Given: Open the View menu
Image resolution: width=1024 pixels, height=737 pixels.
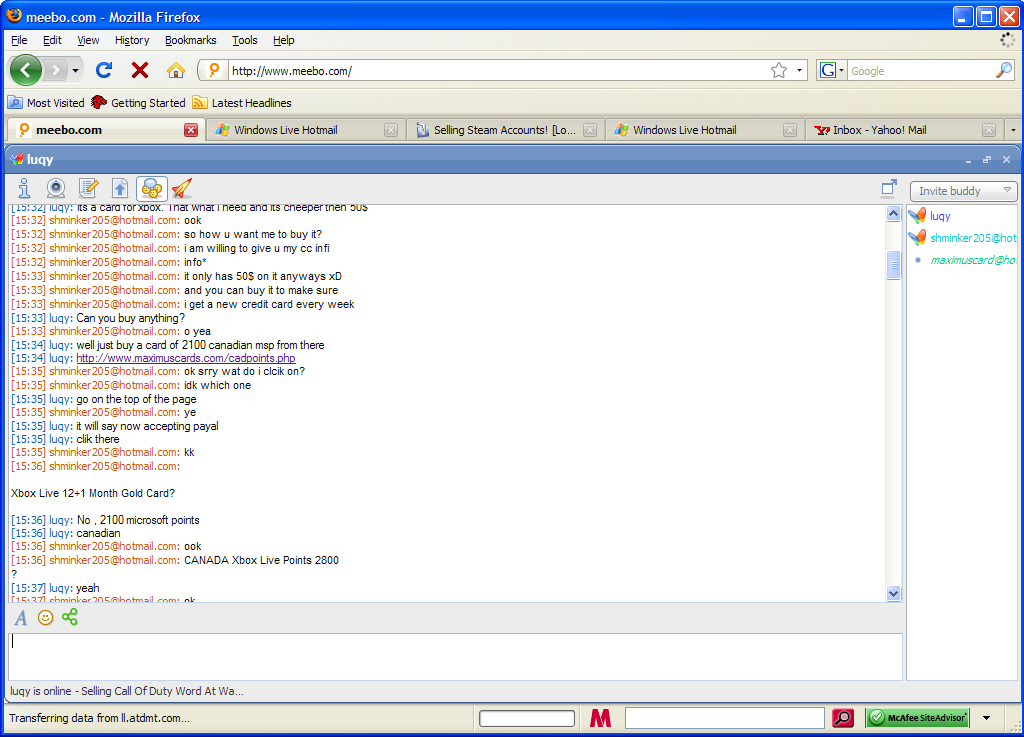Looking at the screenshot, I should [88, 40].
